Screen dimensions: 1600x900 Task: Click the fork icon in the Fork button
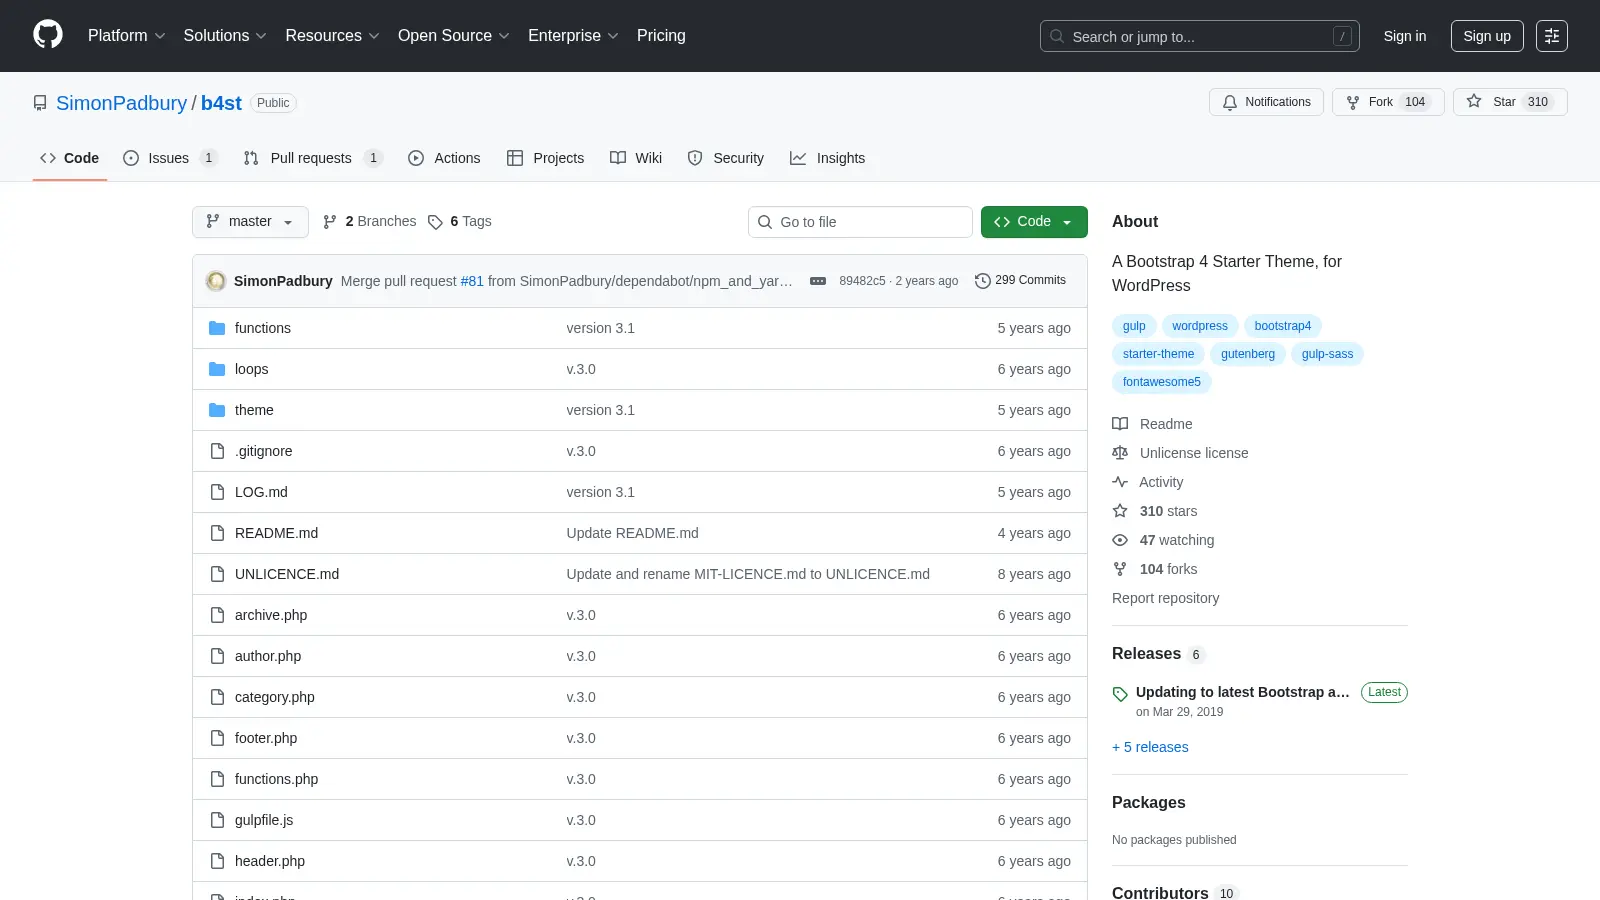[x=1353, y=102]
